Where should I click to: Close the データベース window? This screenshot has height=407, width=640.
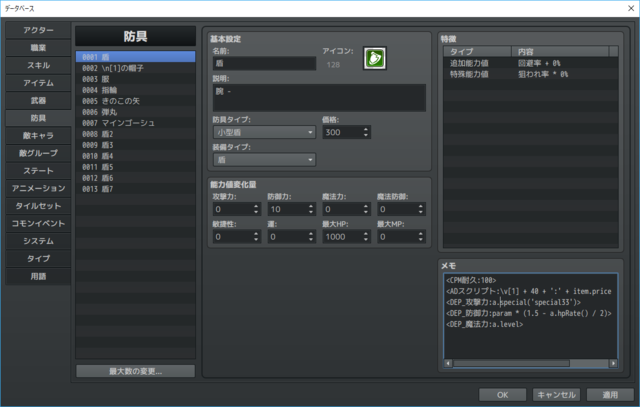tap(631, 8)
